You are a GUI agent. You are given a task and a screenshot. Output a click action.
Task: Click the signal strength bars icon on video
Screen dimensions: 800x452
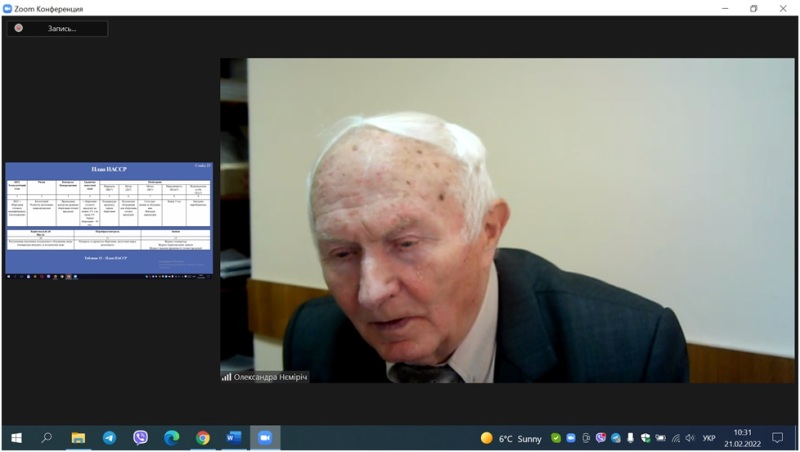pyautogui.click(x=226, y=377)
